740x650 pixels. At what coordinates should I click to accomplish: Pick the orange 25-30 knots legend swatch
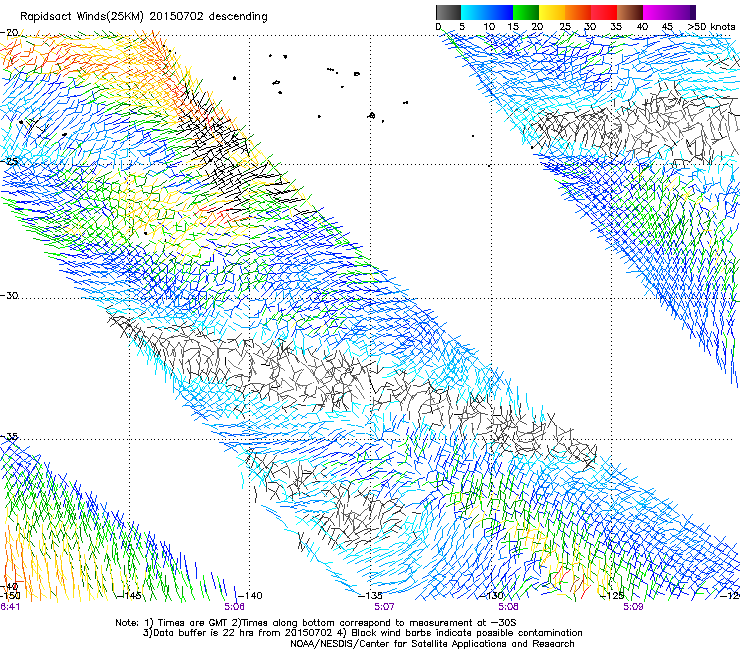click(578, 12)
